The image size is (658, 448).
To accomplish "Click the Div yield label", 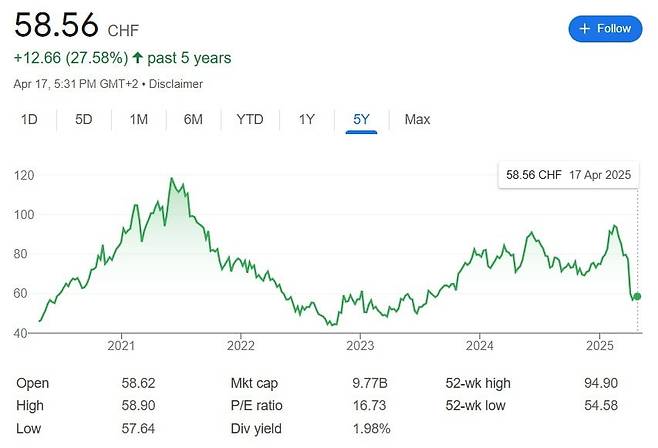I will coord(256,429).
